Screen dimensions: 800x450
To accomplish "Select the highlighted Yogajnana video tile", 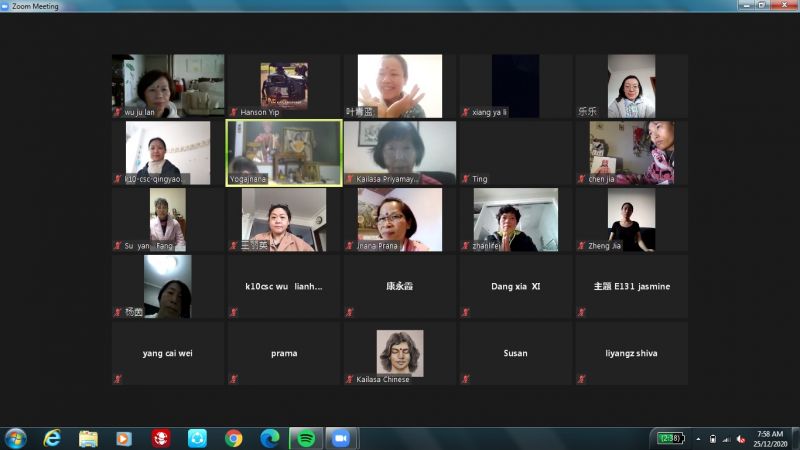I will click(284, 153).
